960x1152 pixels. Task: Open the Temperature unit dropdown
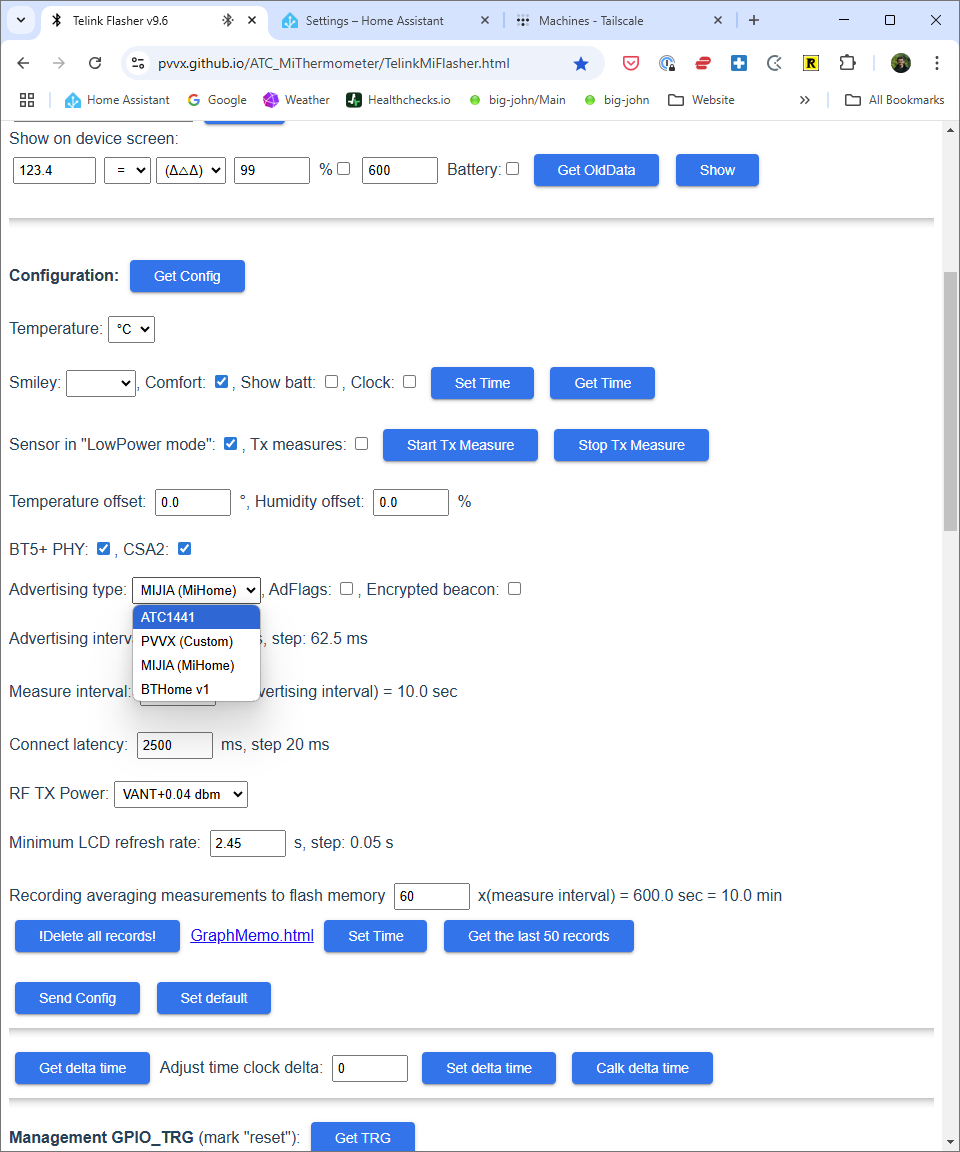[x=131, y=329]
